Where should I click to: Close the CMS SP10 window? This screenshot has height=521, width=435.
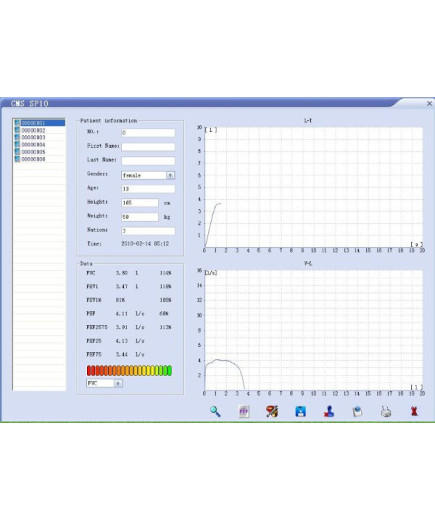point(429,104)
